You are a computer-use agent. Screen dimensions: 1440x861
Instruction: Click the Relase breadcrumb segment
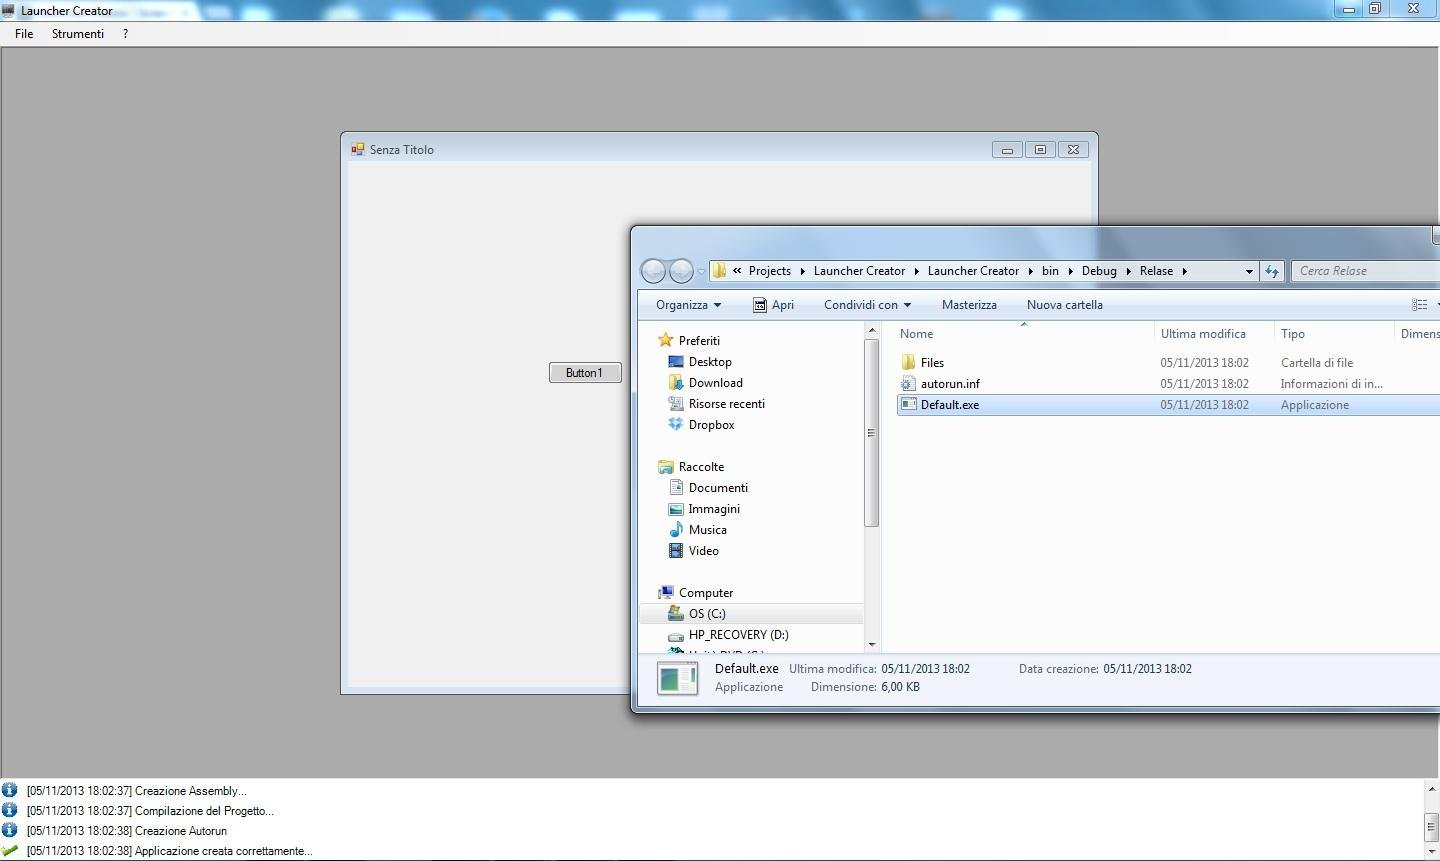1156,271
